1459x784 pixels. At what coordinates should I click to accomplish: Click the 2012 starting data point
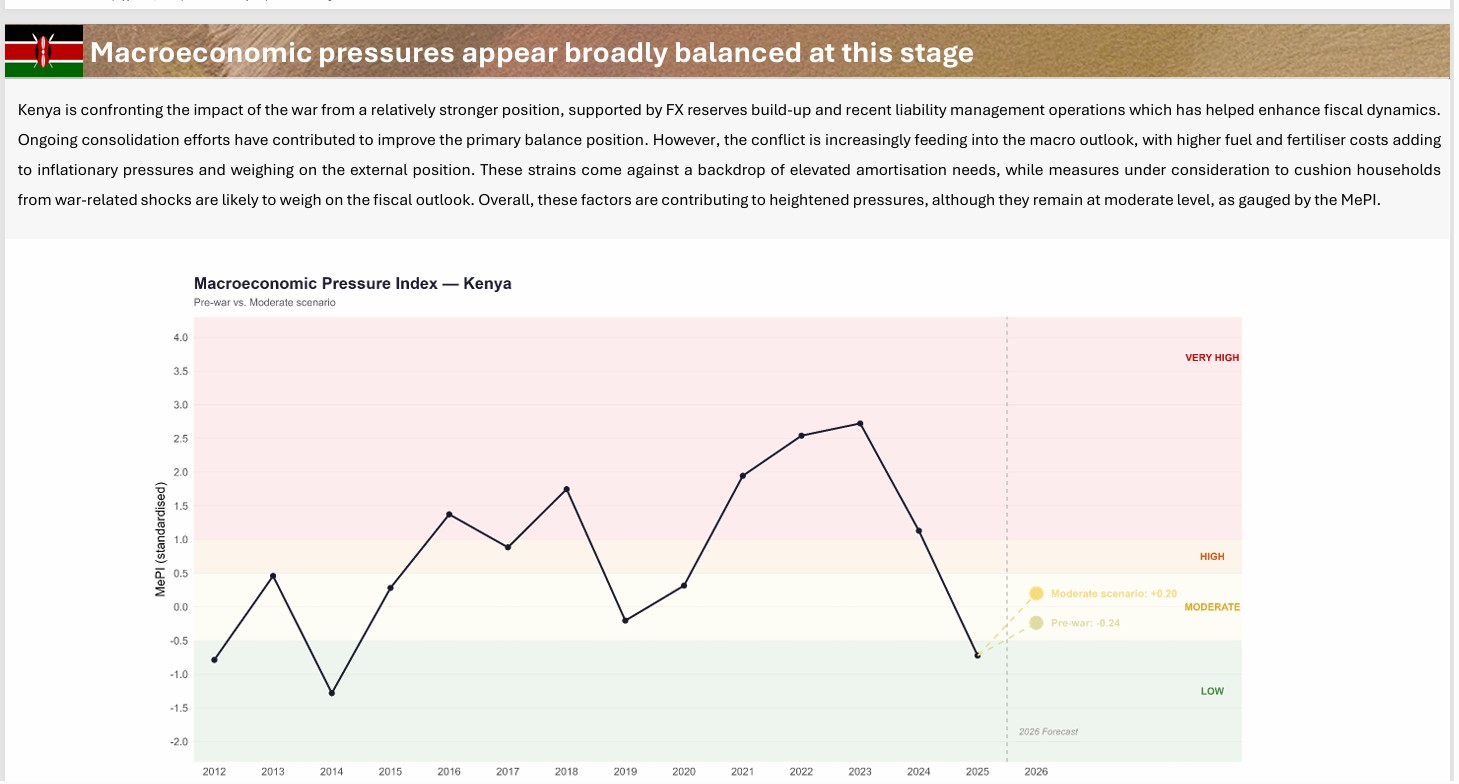click(x=214, y=660)
